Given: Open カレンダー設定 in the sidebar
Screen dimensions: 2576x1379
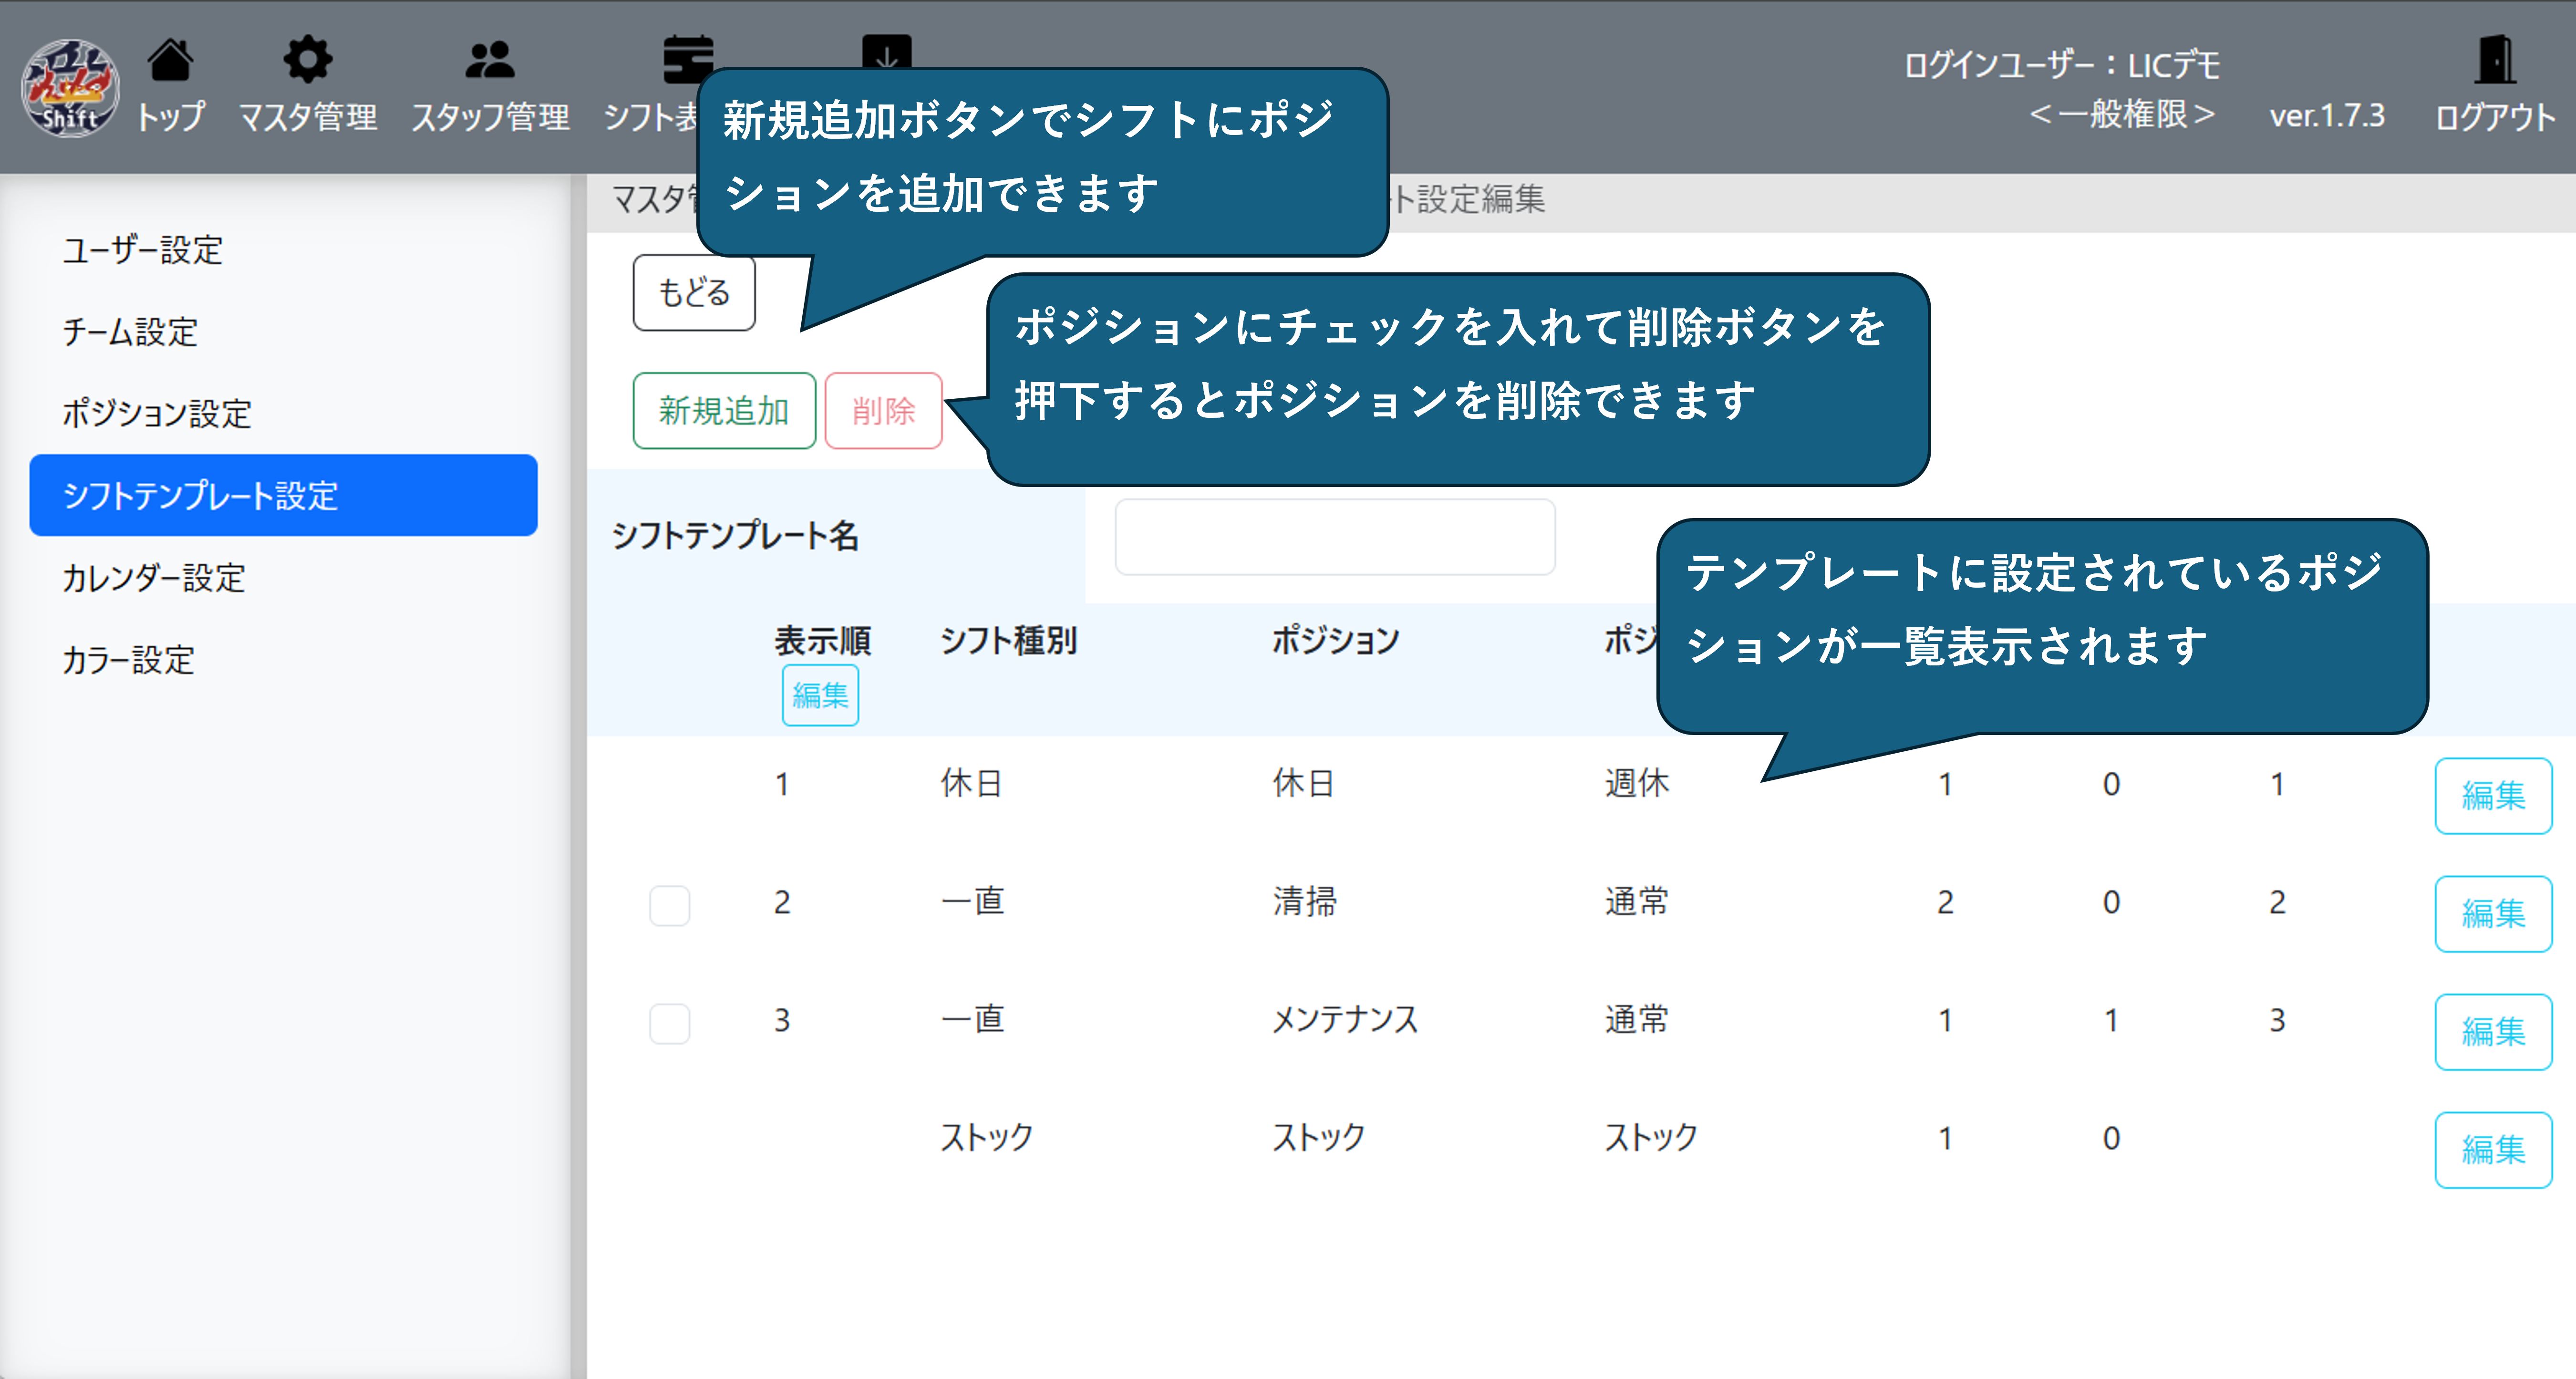Looking at the screenshot, I should (x=153, y=578).
